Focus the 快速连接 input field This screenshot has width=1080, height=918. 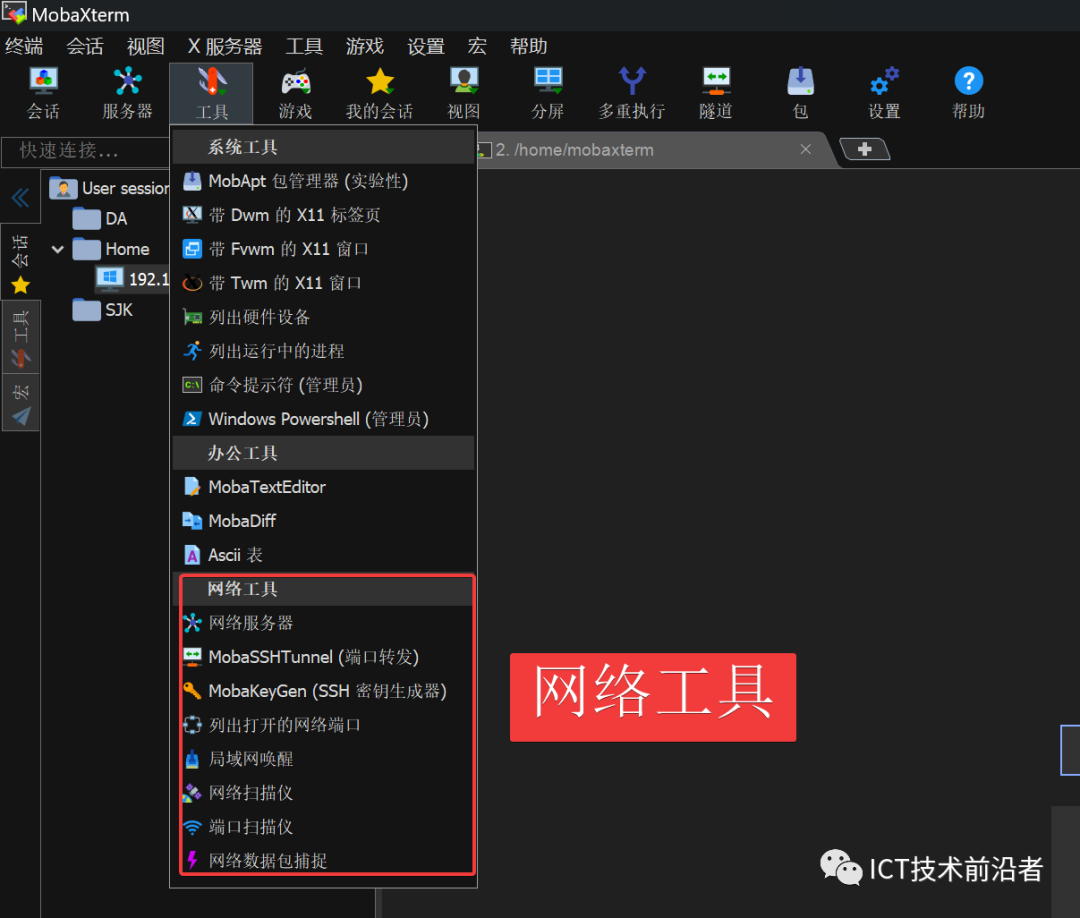coord(86,151)
